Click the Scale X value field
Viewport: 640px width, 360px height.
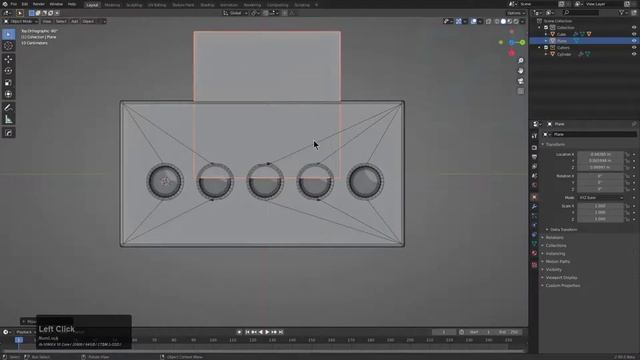coord(600,207)
